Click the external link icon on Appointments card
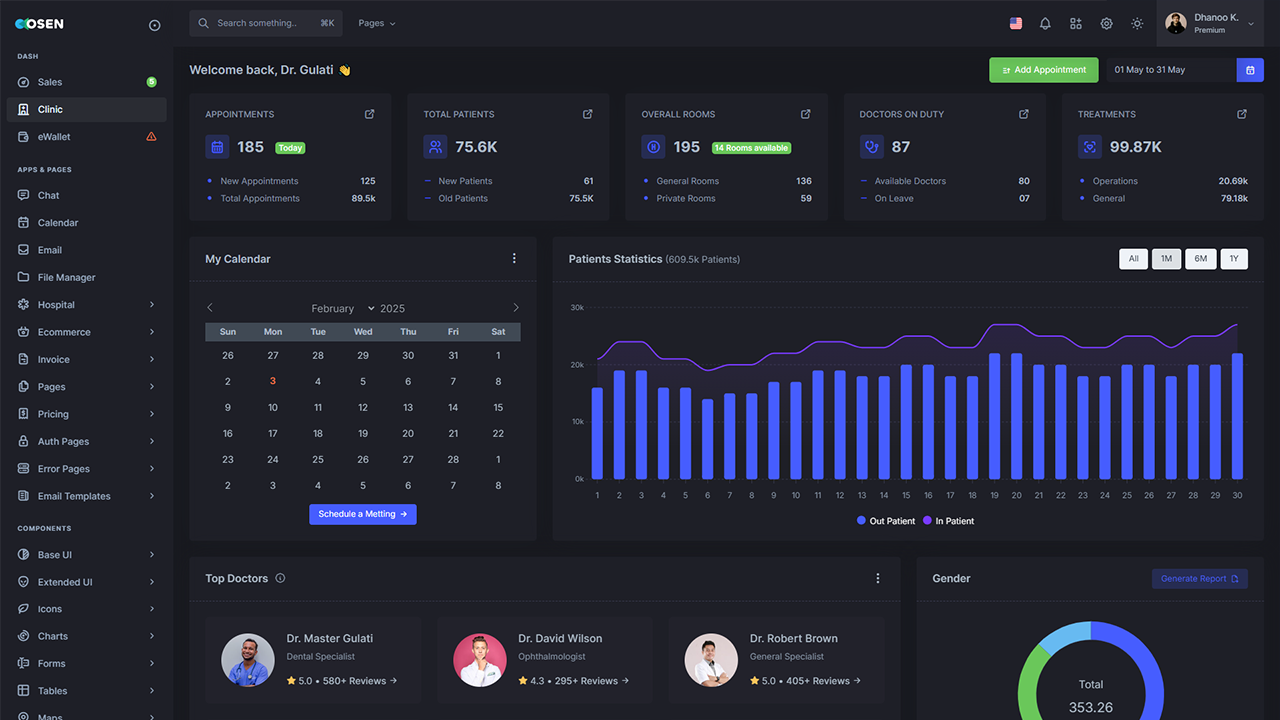This screenshot has width=1280, height=720. tap(369, 114)
